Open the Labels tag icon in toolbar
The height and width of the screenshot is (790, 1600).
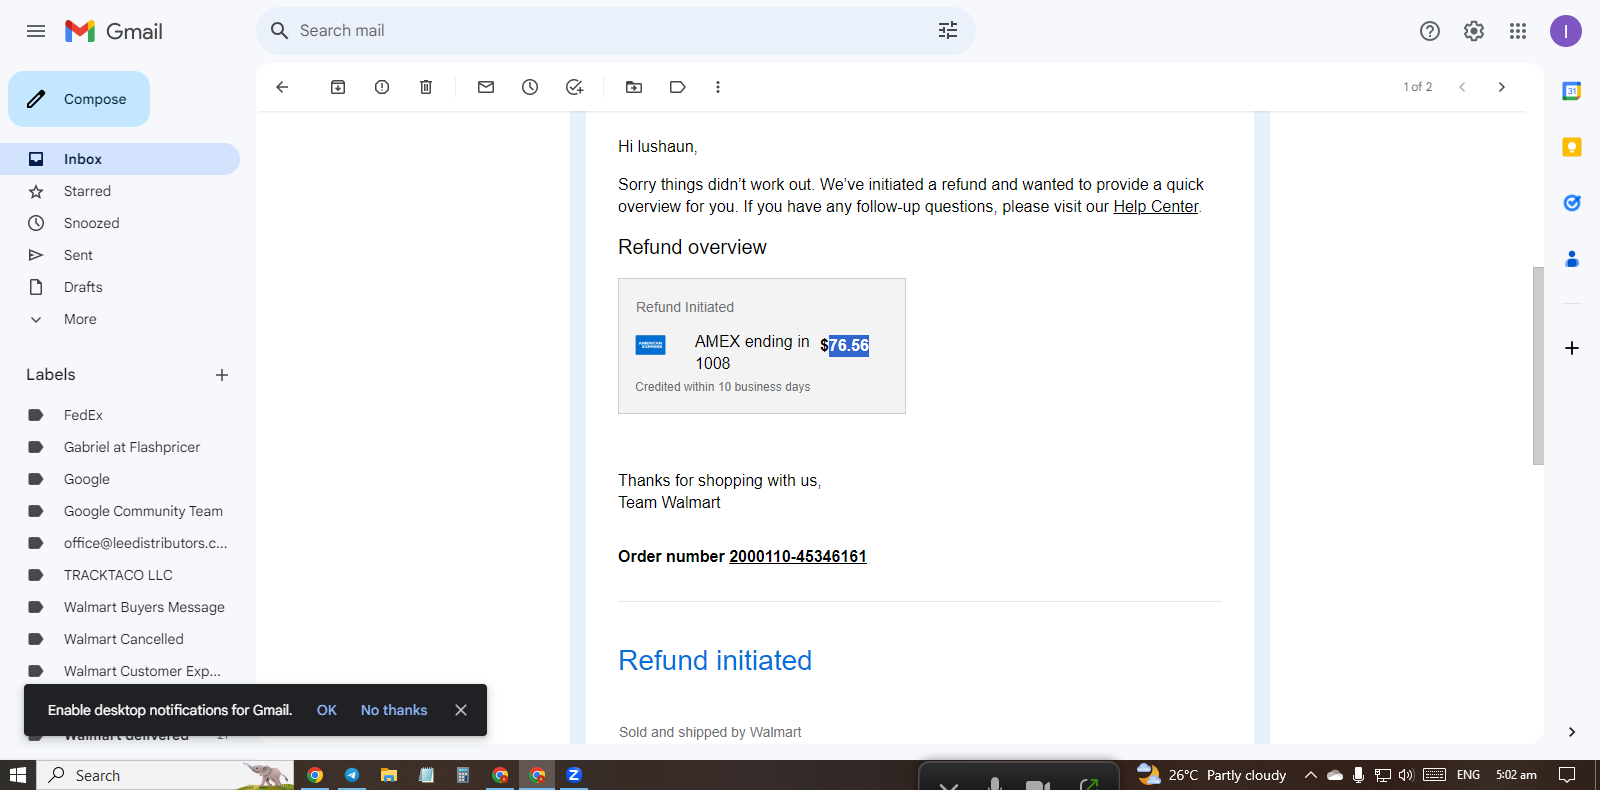tap(678, 87)
